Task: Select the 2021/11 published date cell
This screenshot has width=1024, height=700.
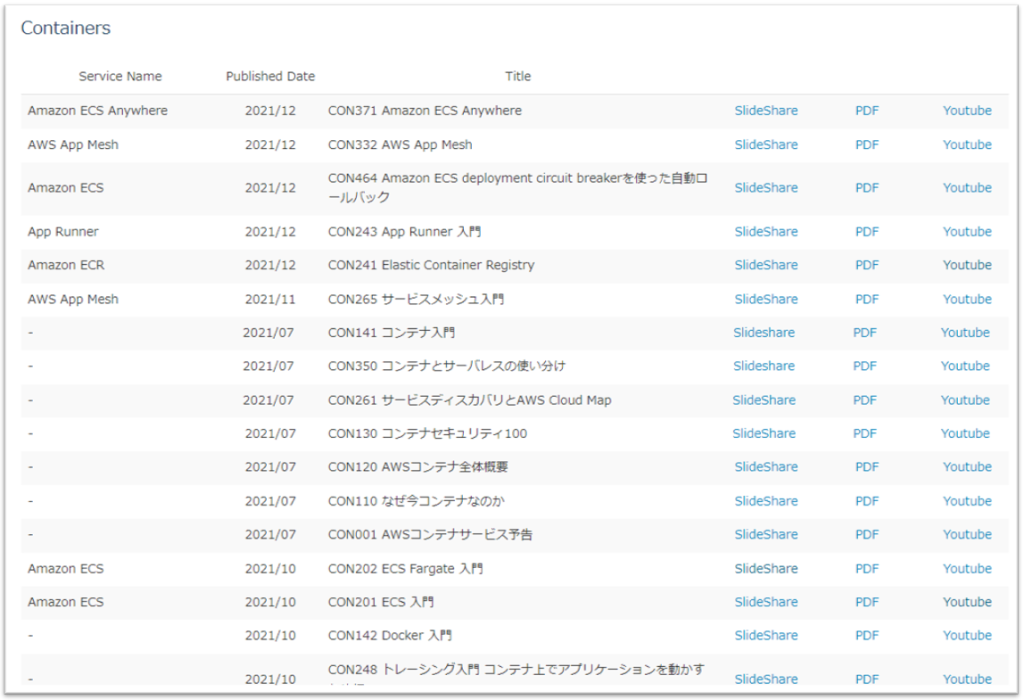Action: click(270, 299)
